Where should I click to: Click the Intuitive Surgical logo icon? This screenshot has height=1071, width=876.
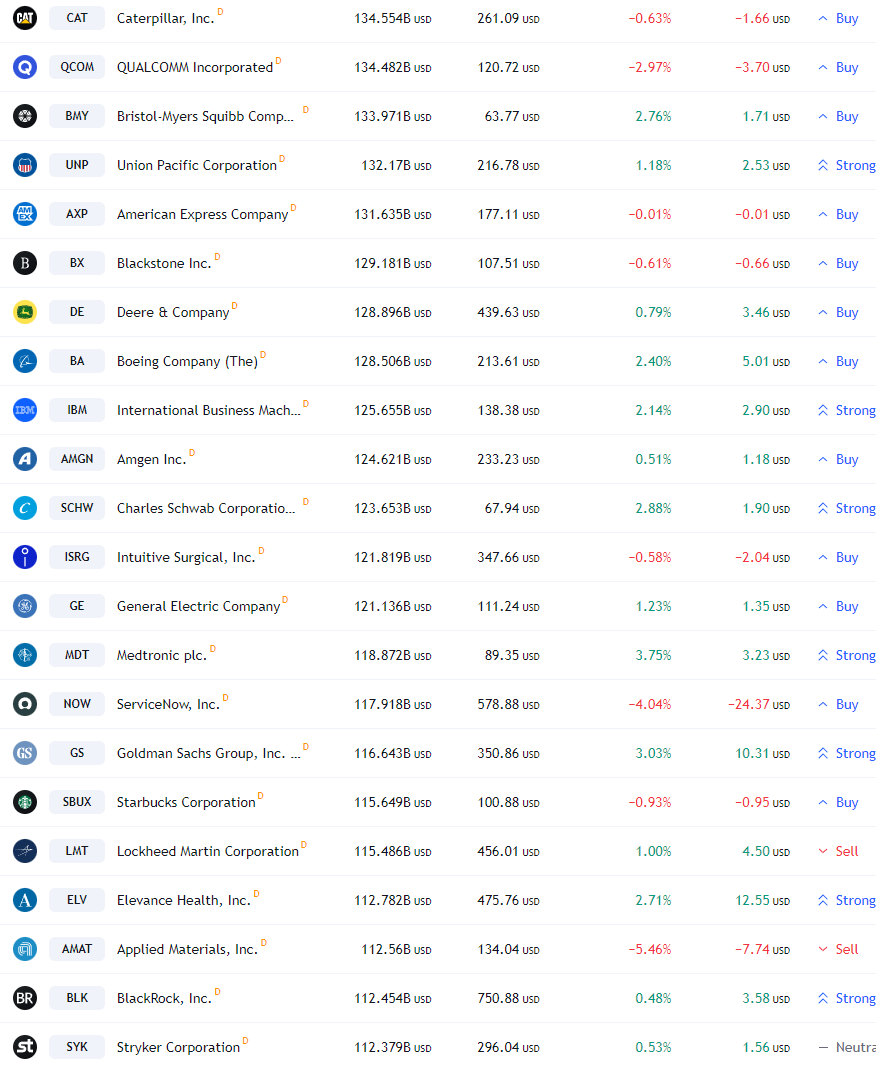pos(25,557)
